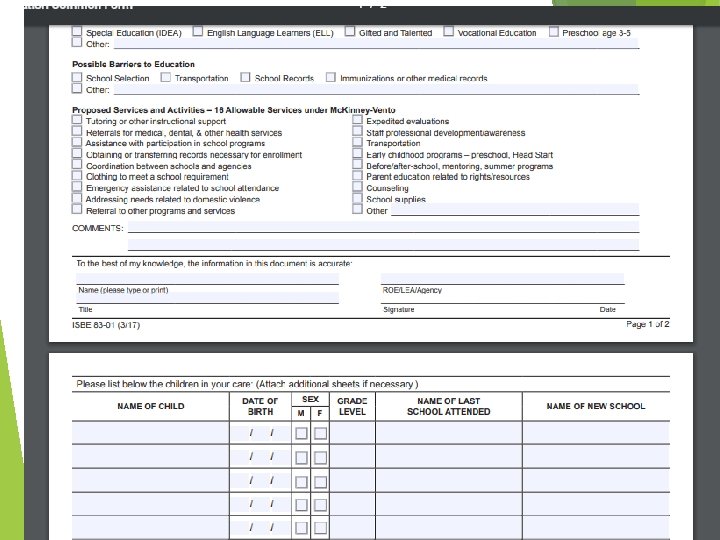This screenshot has width=720, height=540.
Task: Click the GRADE LEVEL column header
Action: pyautogui.click(x=352, y=406)
